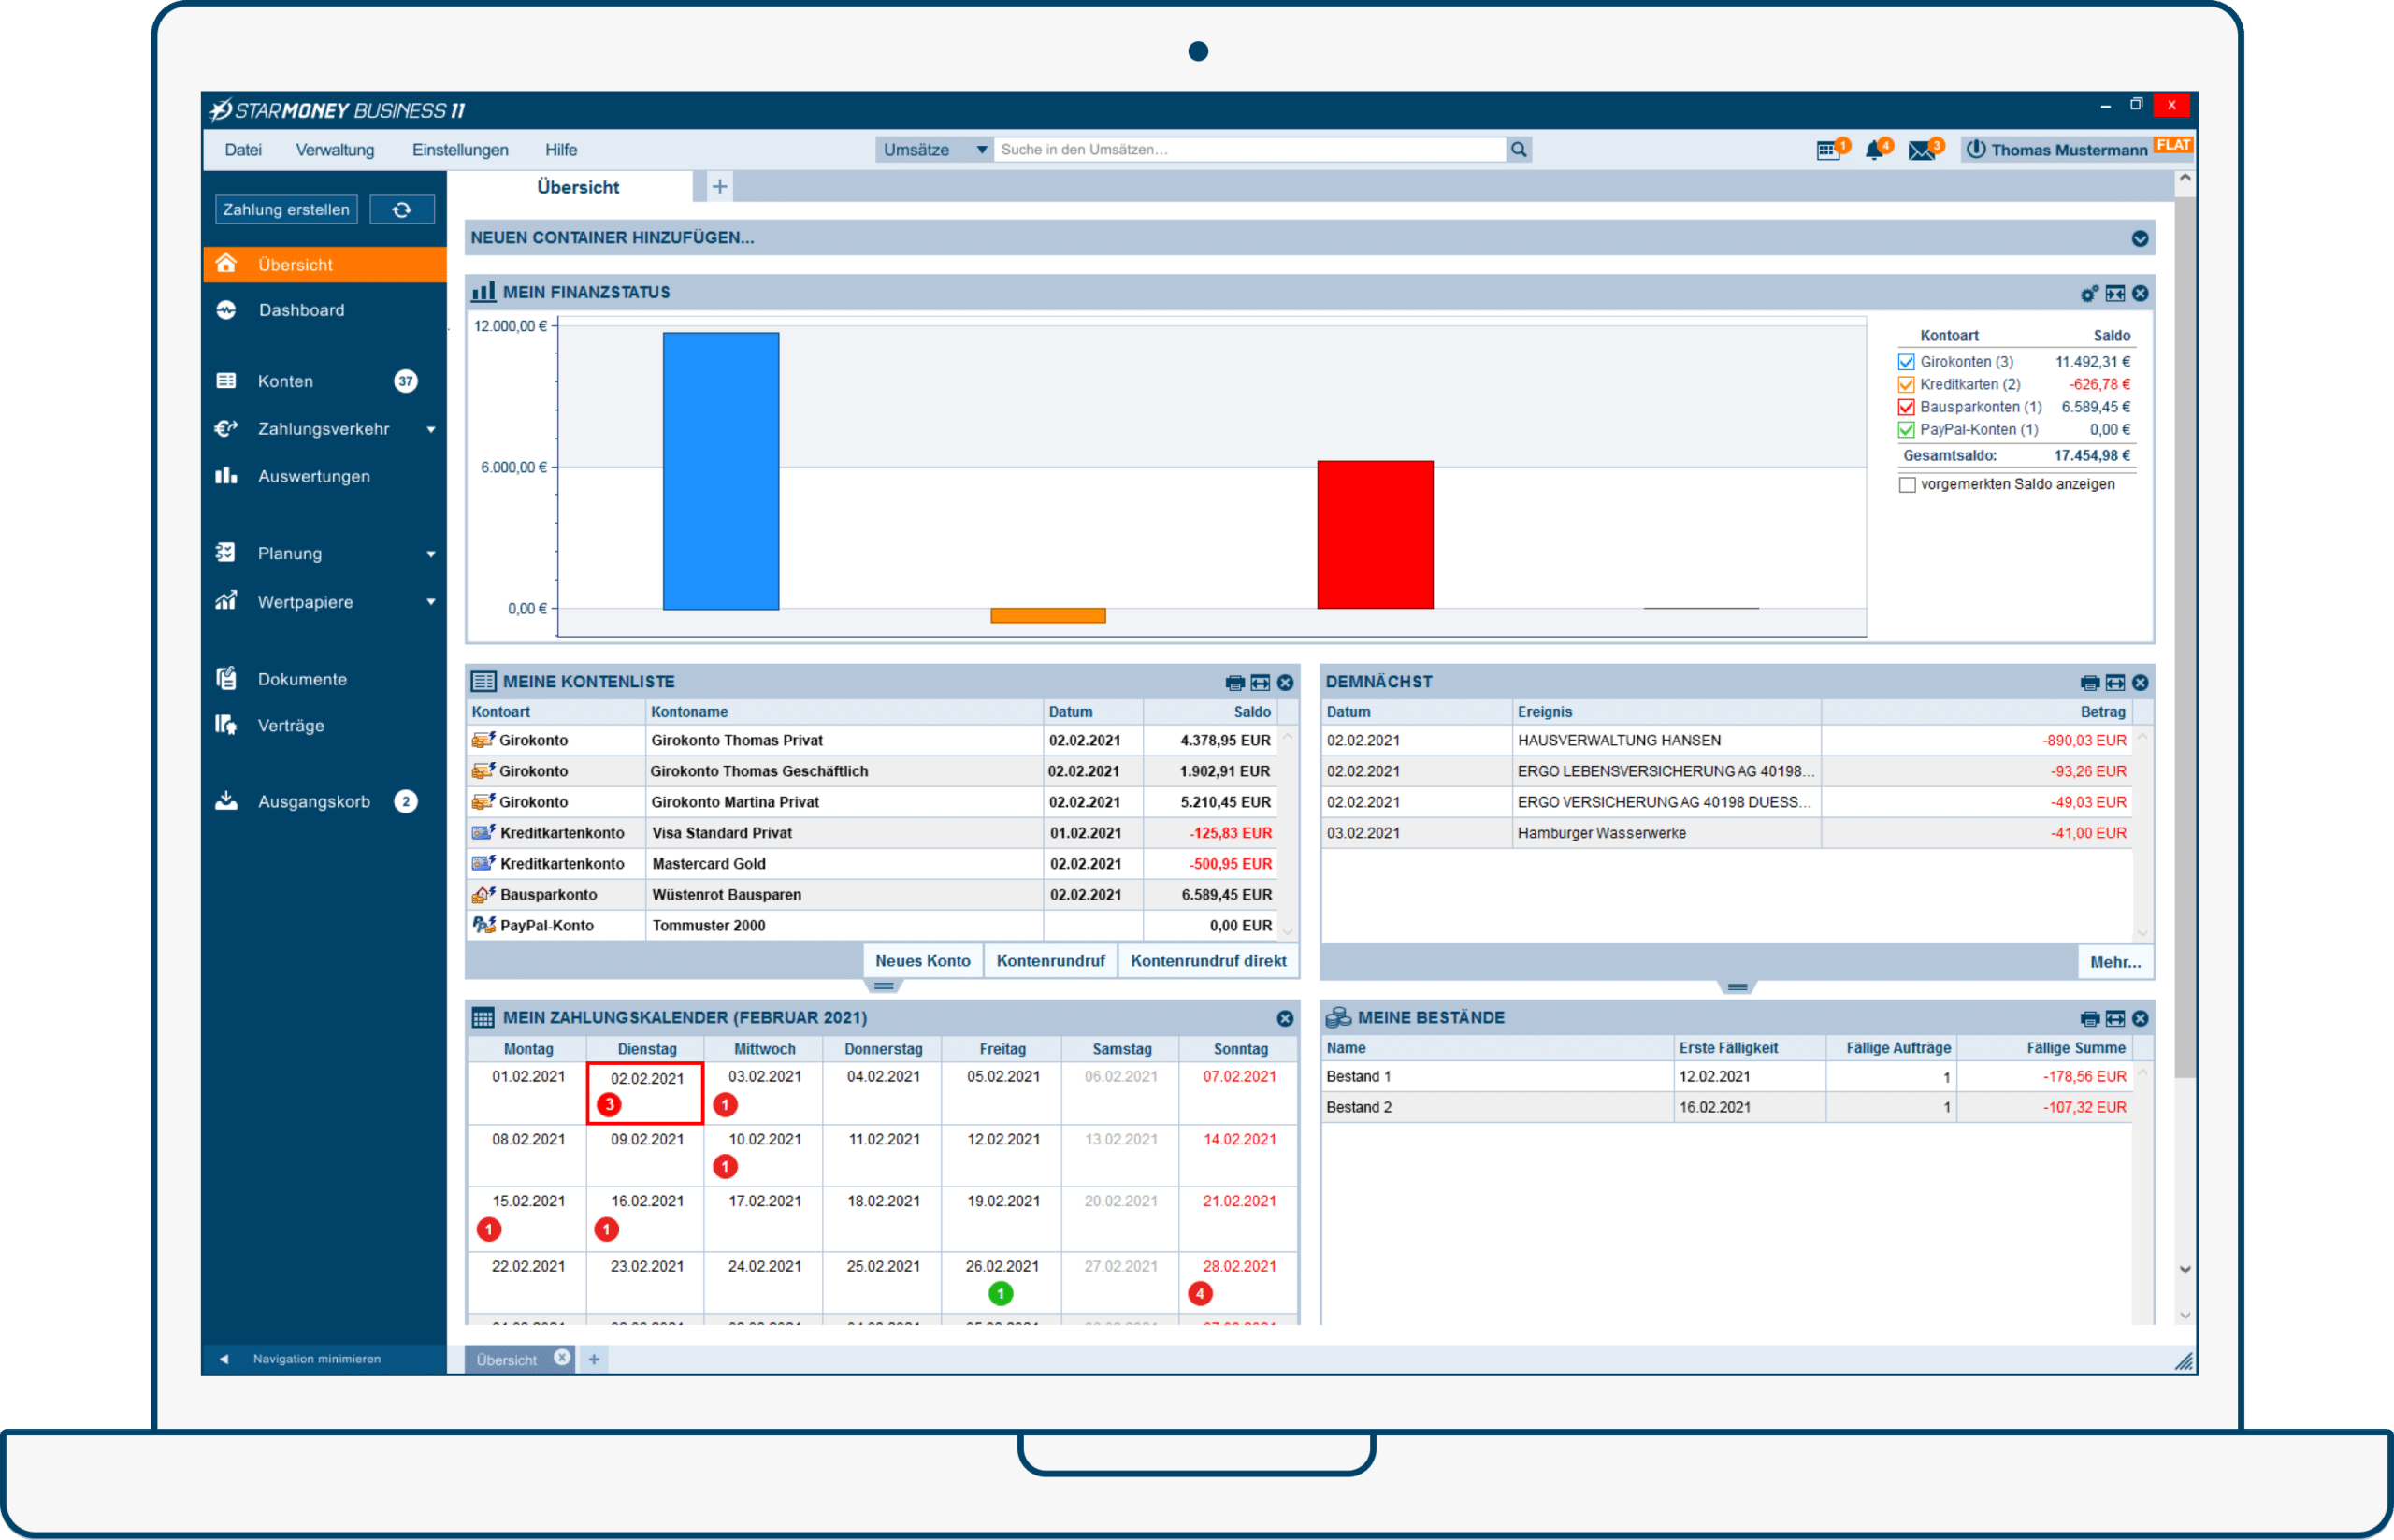Image resolution: width=2394 pixels, height=1540 pixels.
Task: Click Mehr... in Demnächst
Action: click(2116, 963)
